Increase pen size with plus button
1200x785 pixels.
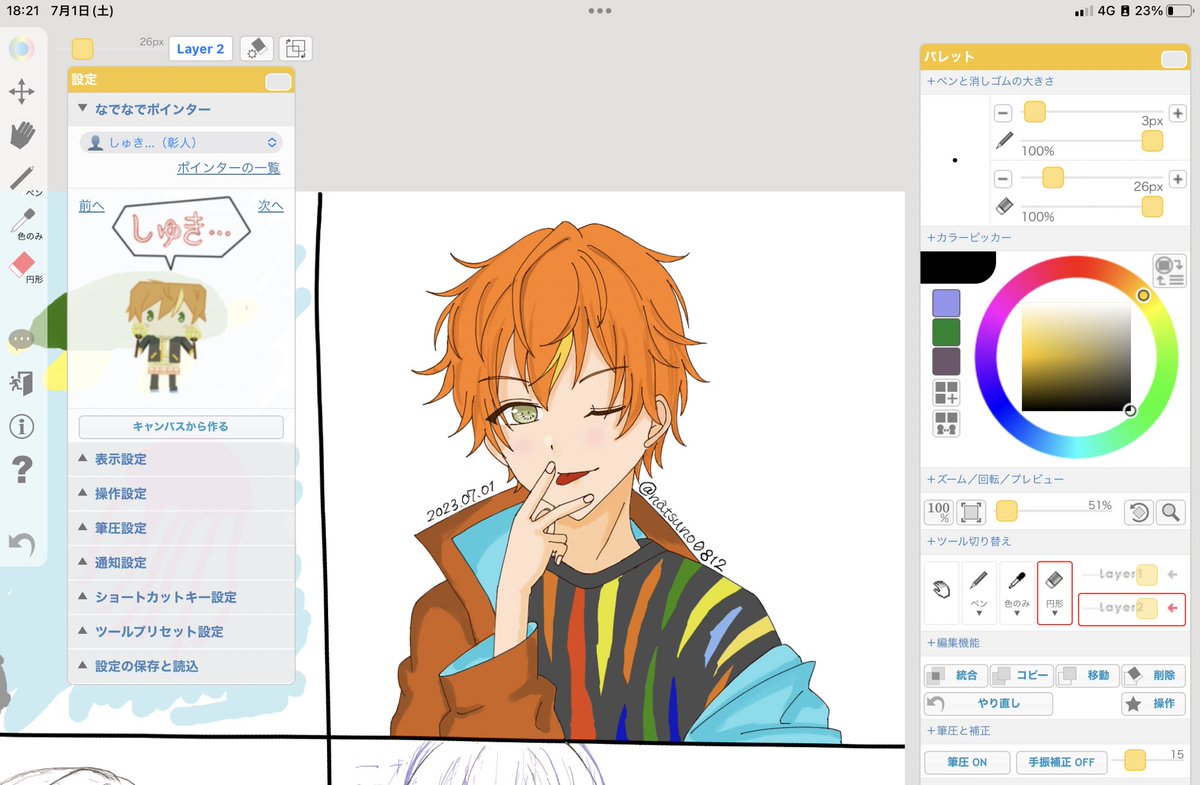tap(1178, 114)
